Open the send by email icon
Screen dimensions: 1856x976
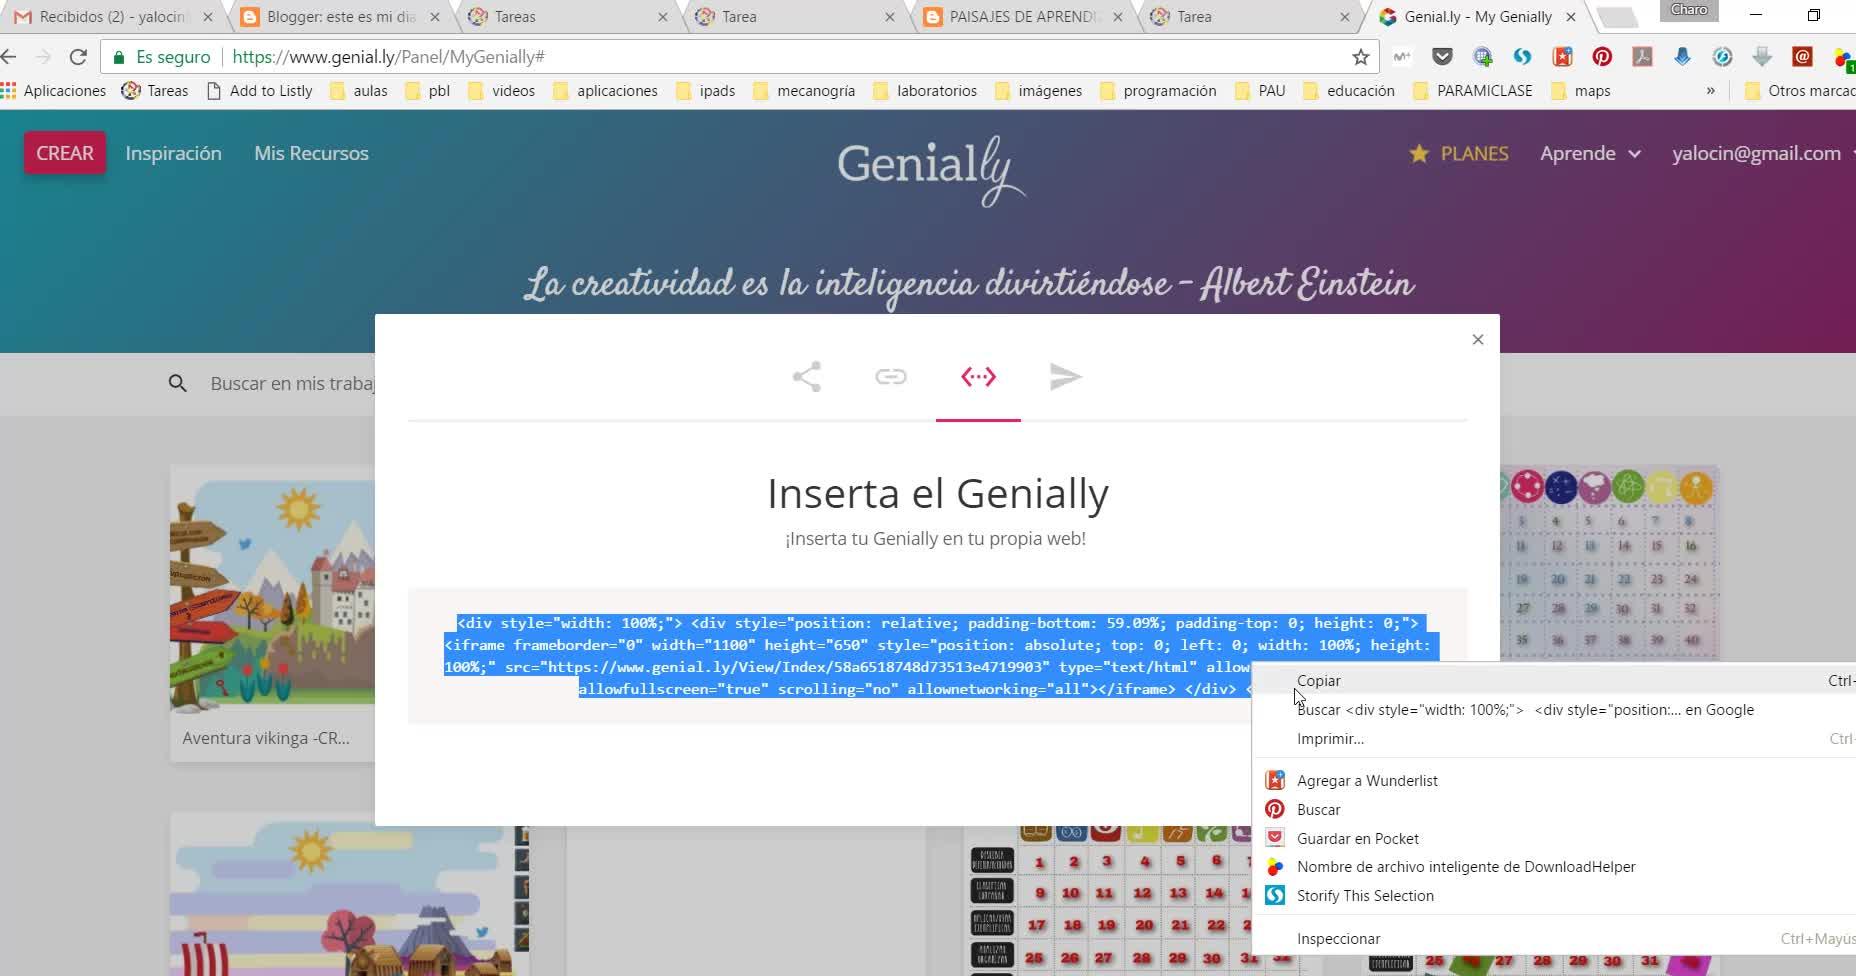(x=1065, y=377)
